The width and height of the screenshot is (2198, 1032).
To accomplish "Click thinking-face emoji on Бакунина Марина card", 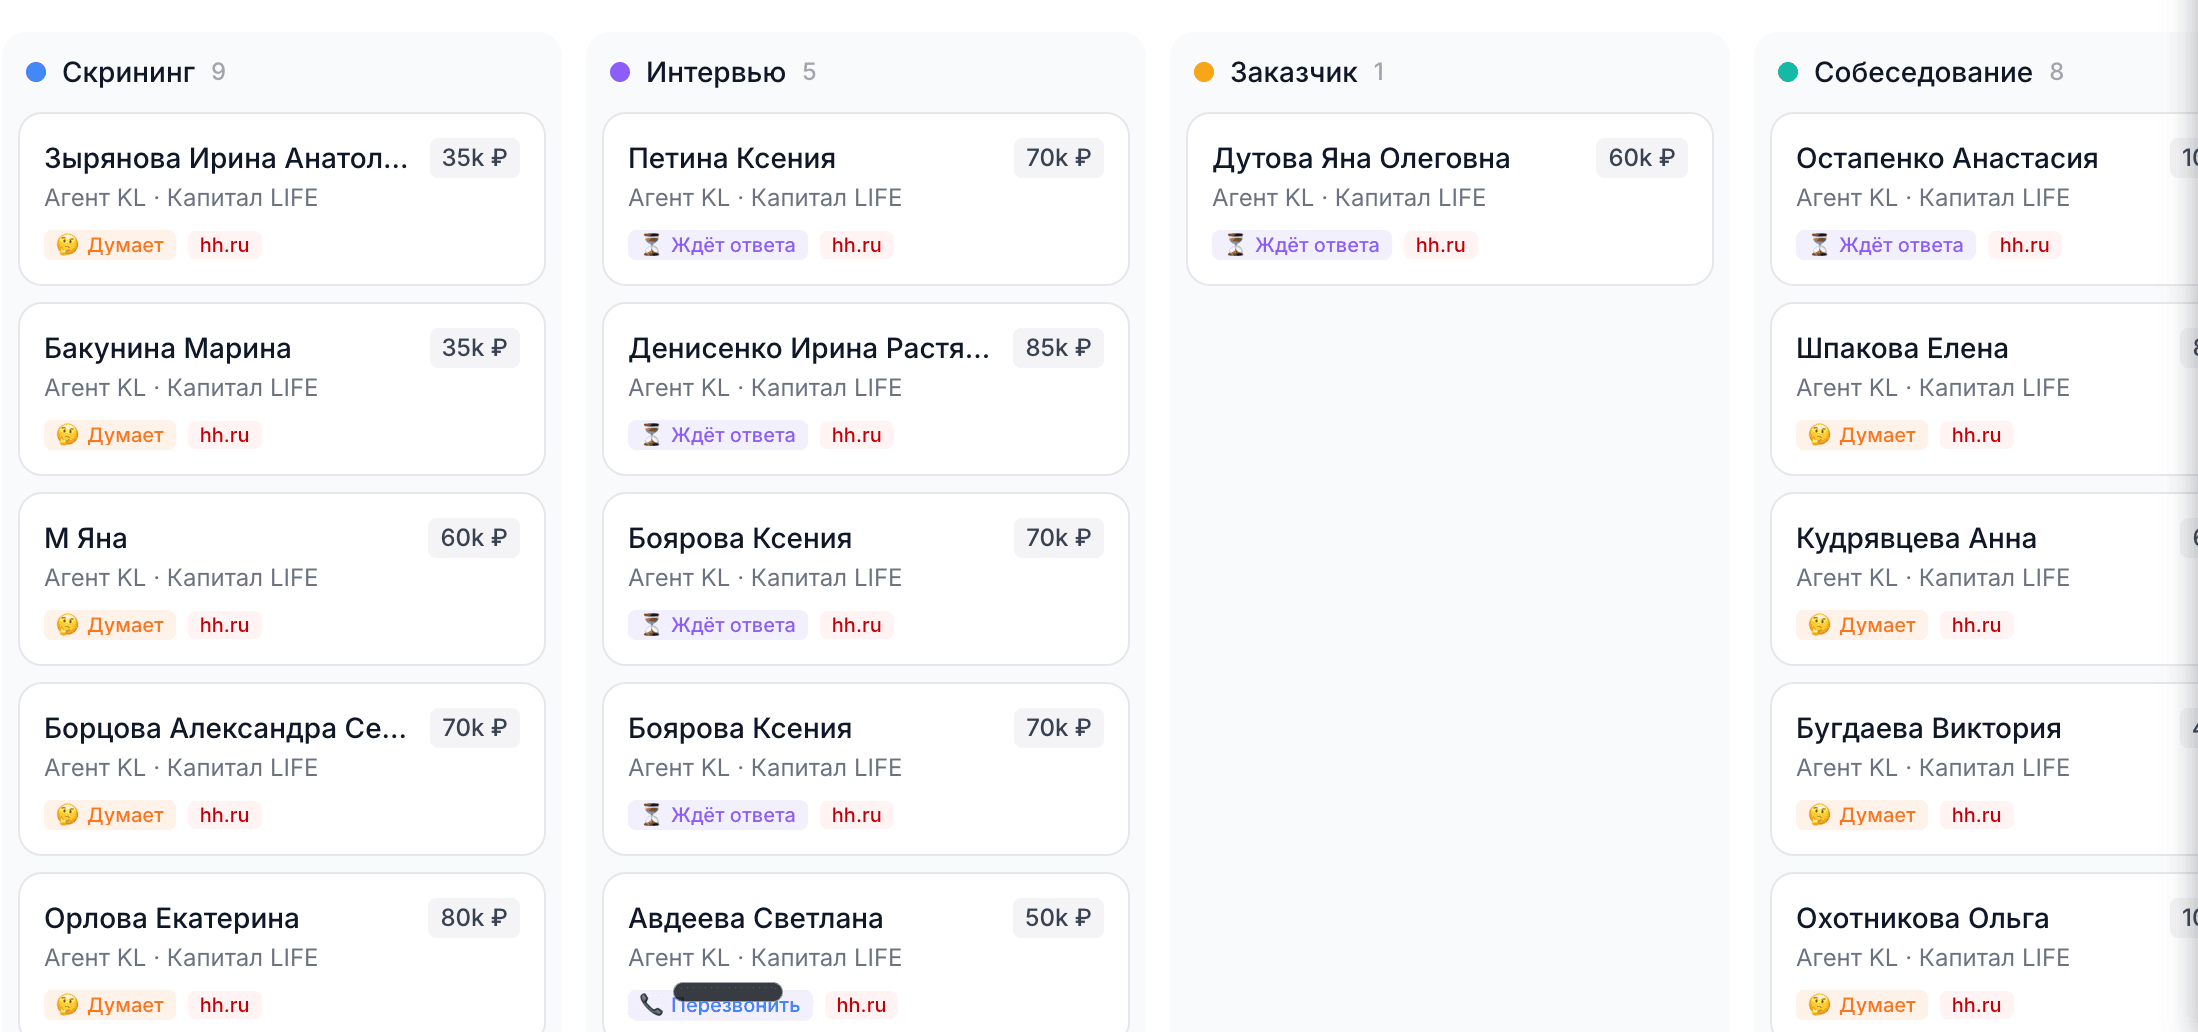I will pyautogui.click(x=67, y=435).
